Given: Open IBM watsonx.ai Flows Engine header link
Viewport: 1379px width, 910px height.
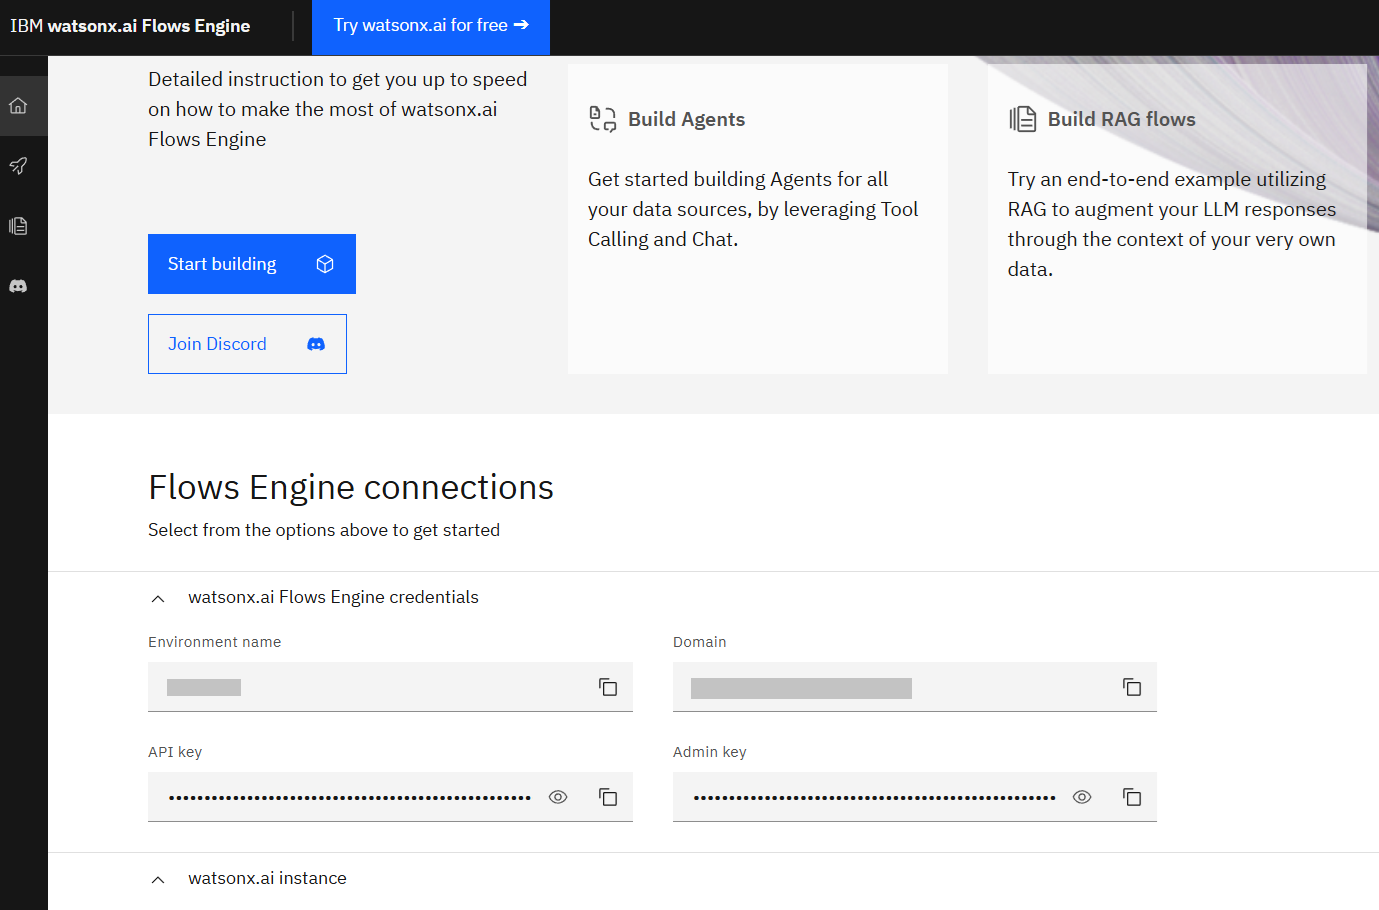Looking at the screenshot, I should tap(130, 26).
